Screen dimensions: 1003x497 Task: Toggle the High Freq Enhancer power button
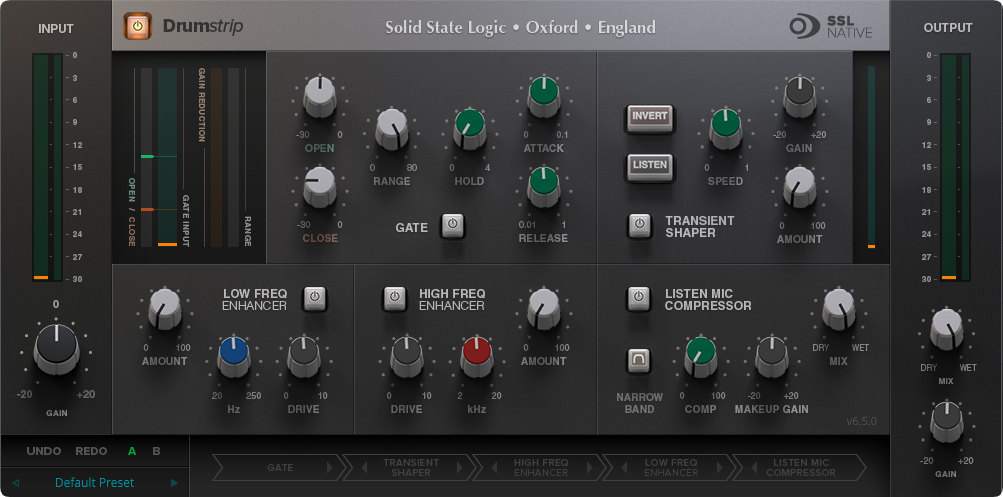tap(395, 299)
